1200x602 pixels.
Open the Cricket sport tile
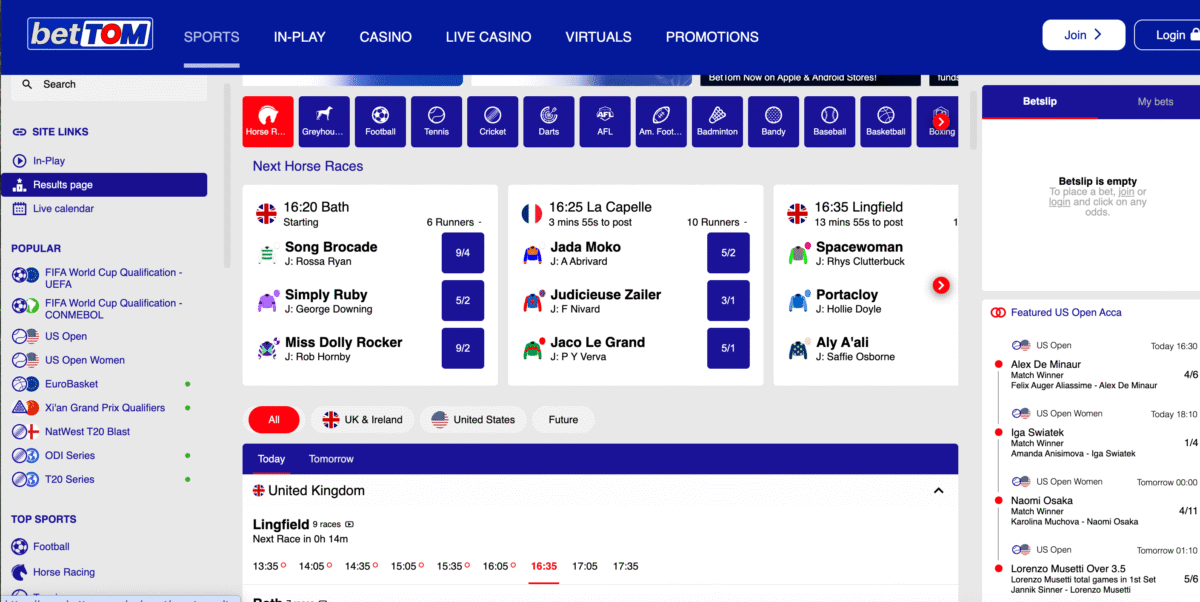(x=492, y=122)
